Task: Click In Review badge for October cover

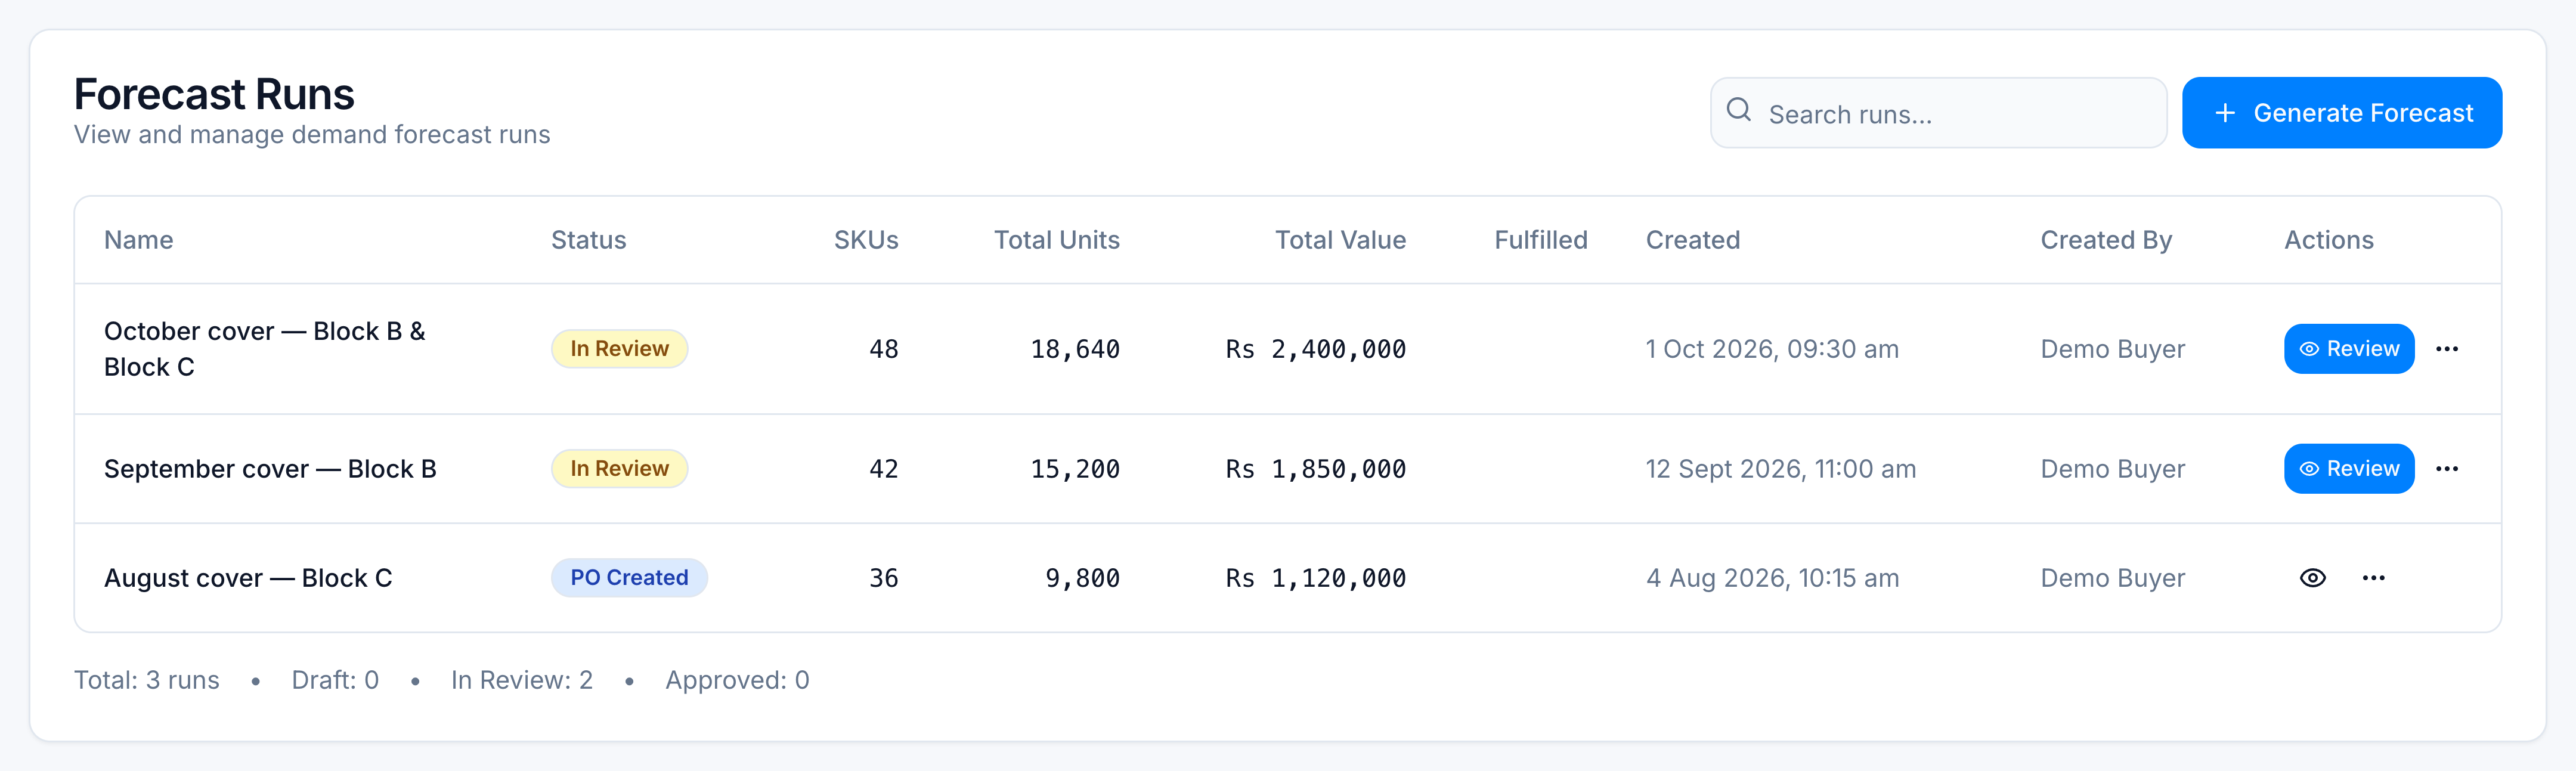Action: (x=619, y=349)
